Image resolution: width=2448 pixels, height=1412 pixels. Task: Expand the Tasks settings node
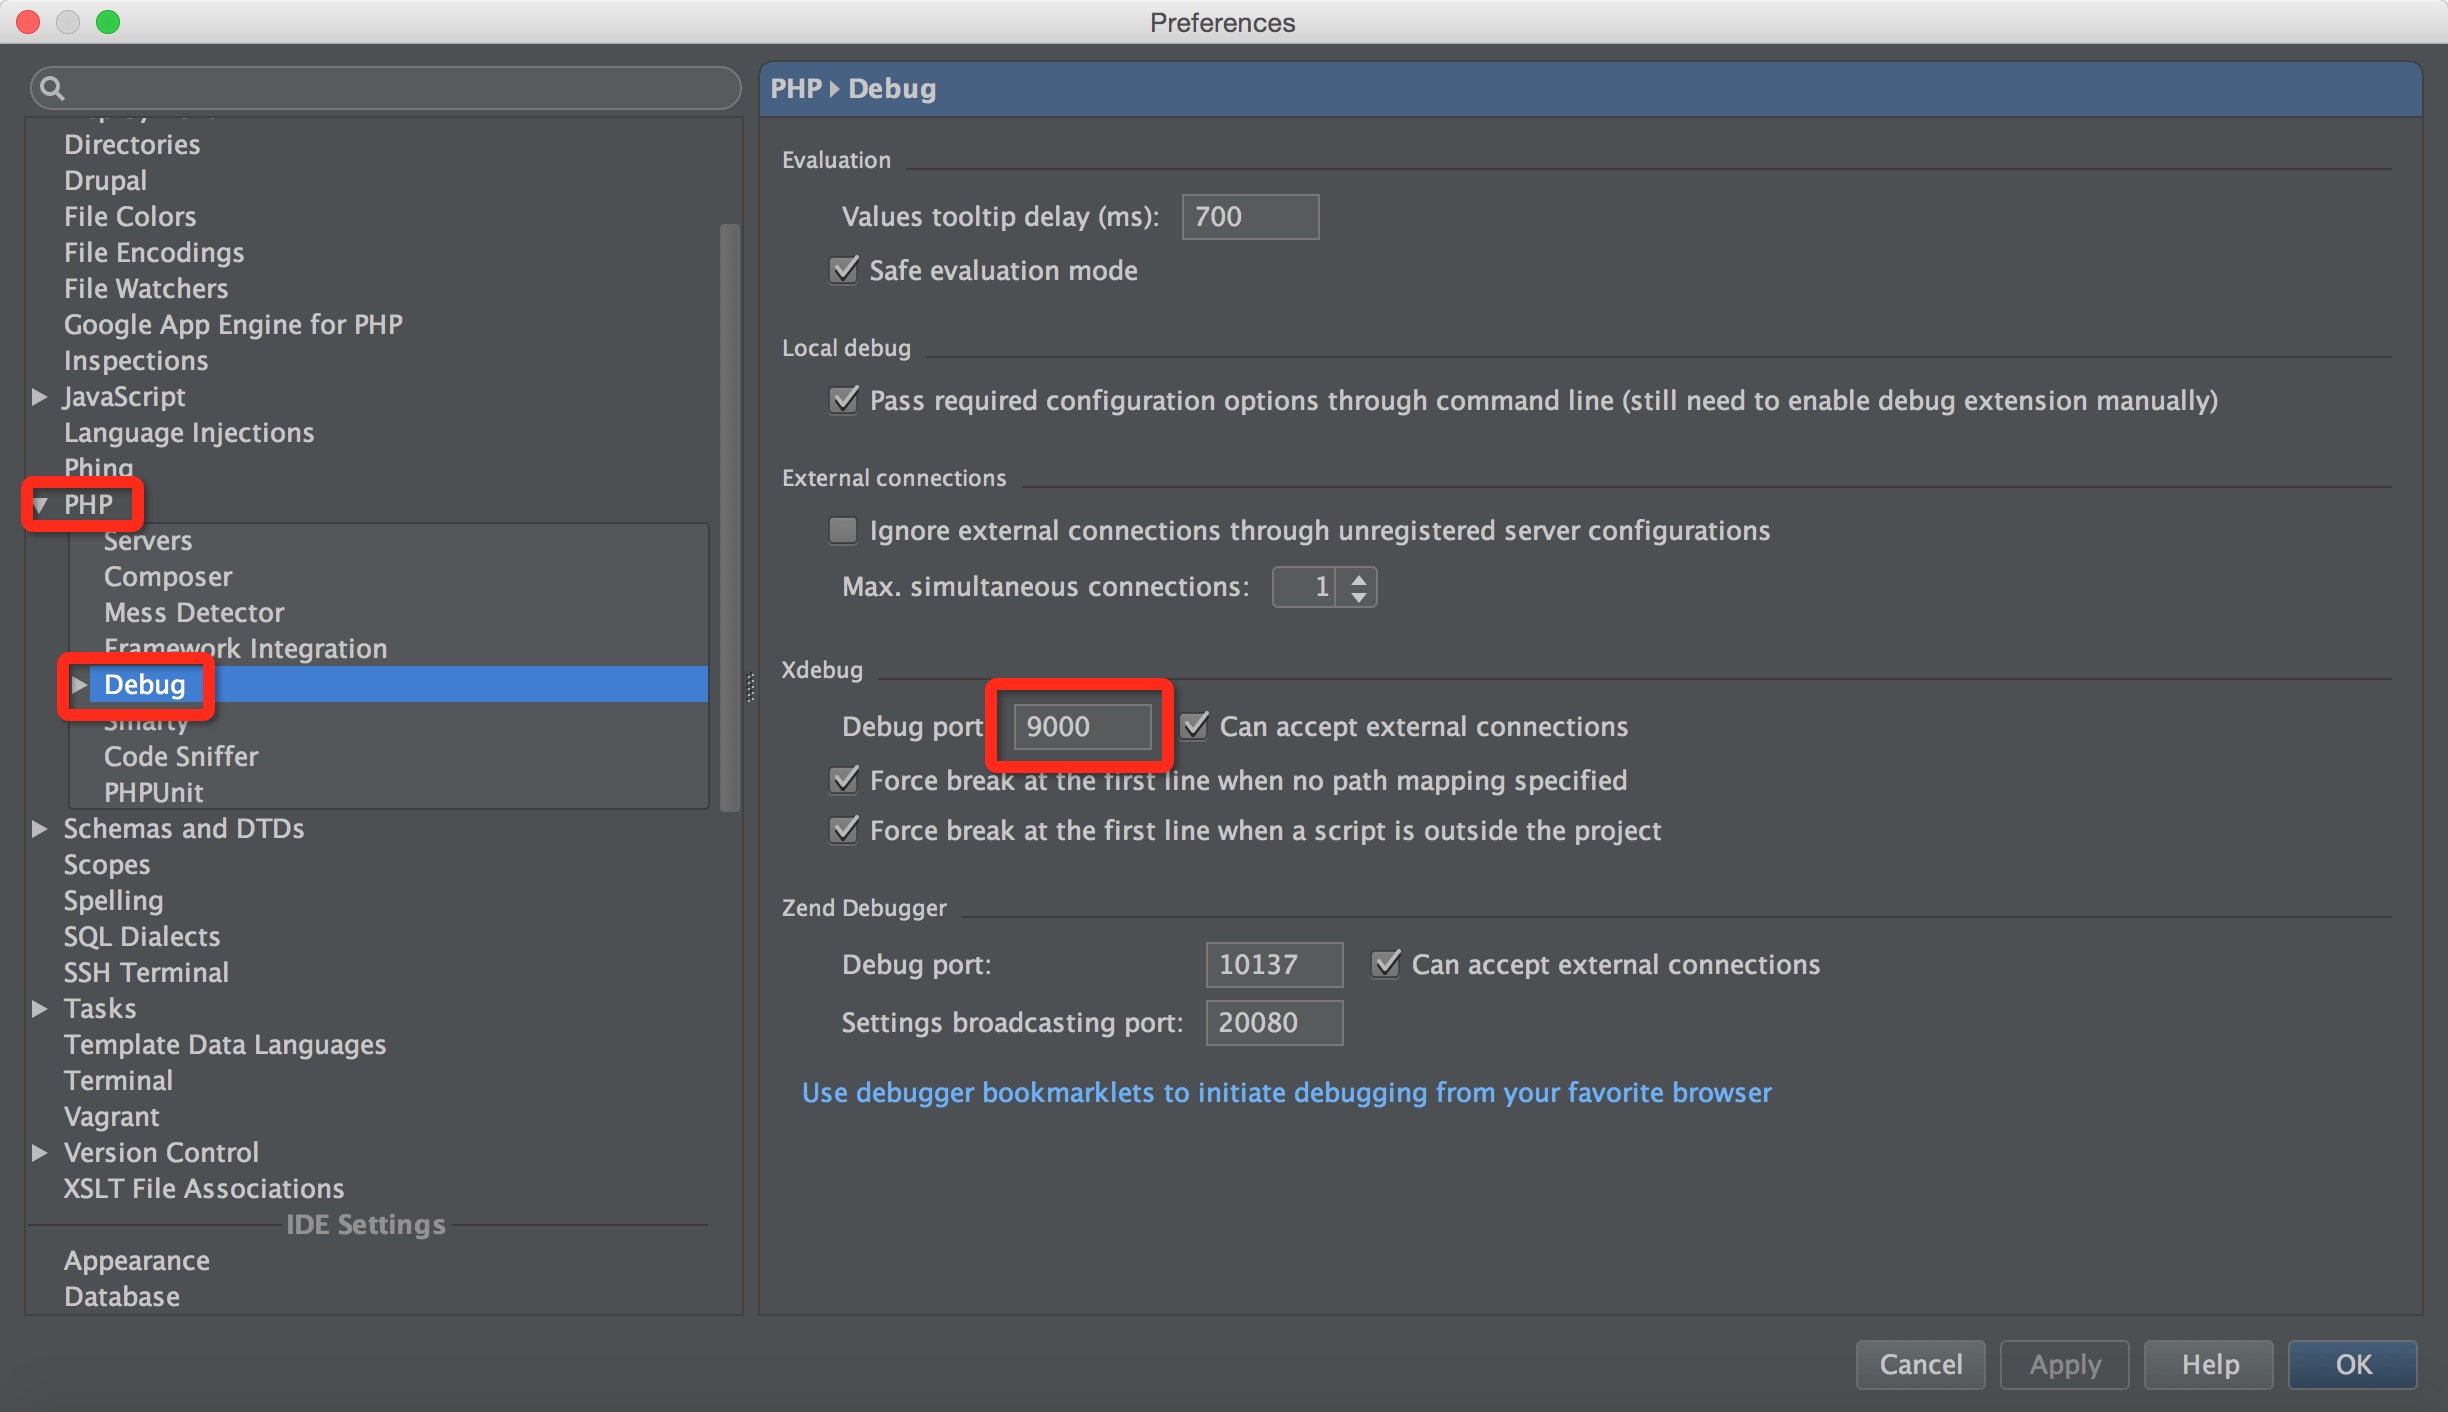coord(40,1009)
